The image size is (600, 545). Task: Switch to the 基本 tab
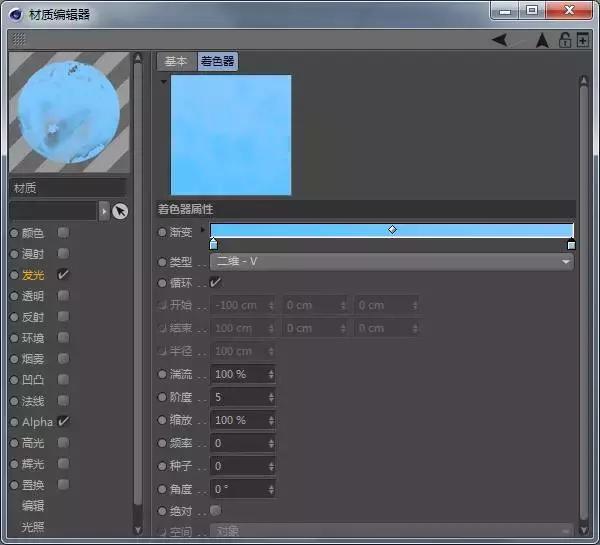(x=176, y=61)
